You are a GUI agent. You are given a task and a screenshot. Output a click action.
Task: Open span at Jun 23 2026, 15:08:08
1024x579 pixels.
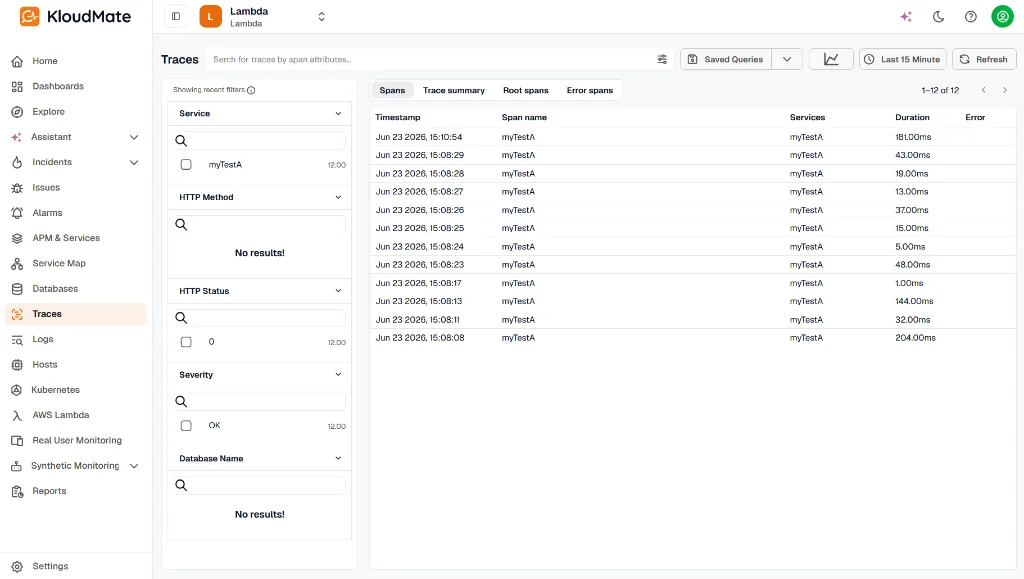pyautogui.click(x=692, y=338)
